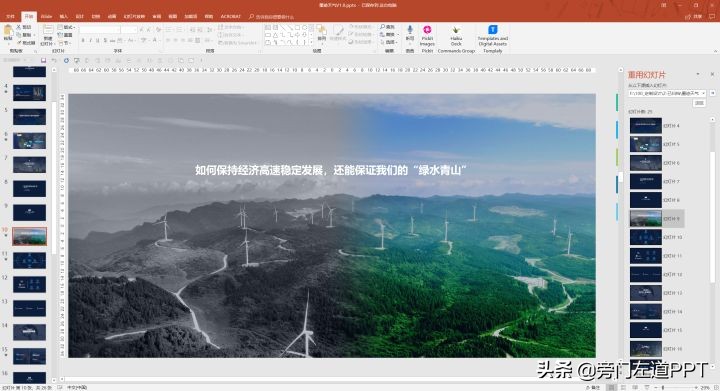This screenshot has height=391, width=720.
Task: Click the Find magnifier icon
Action: coord(382,27)
